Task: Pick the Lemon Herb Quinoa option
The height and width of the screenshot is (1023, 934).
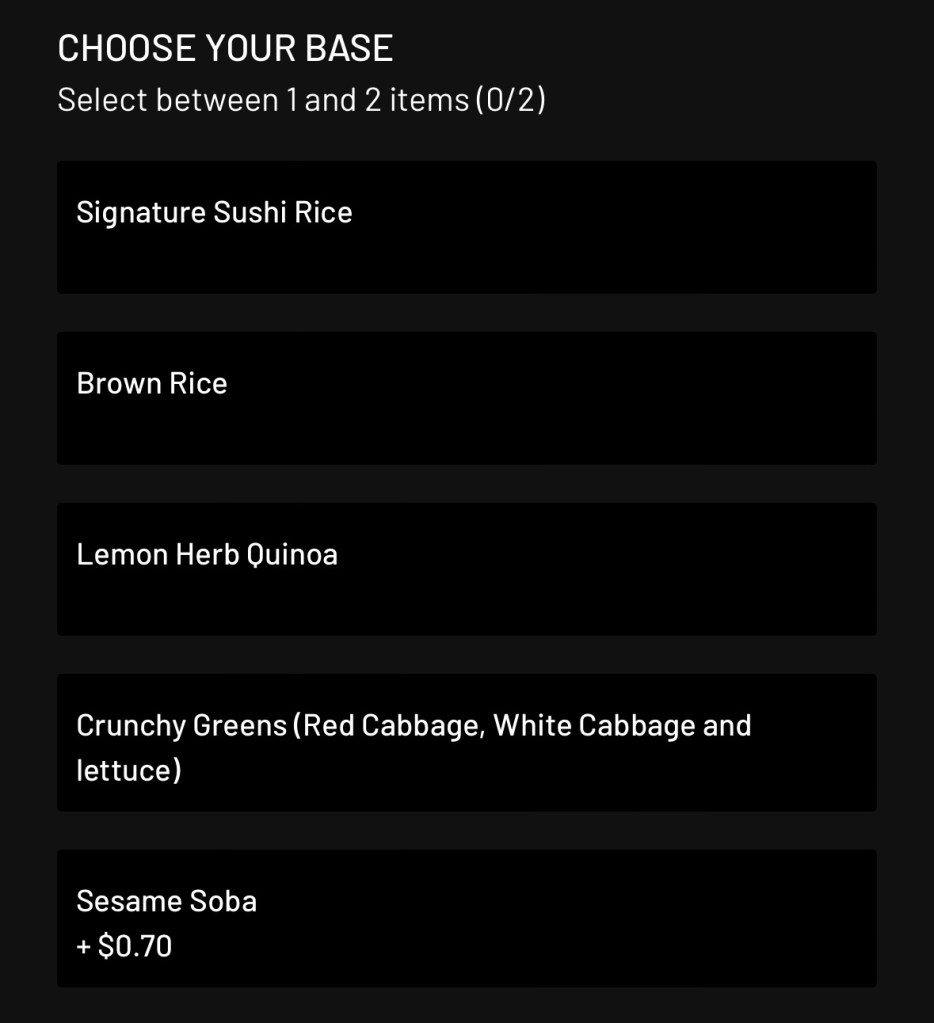Action: tap(466, 569)
